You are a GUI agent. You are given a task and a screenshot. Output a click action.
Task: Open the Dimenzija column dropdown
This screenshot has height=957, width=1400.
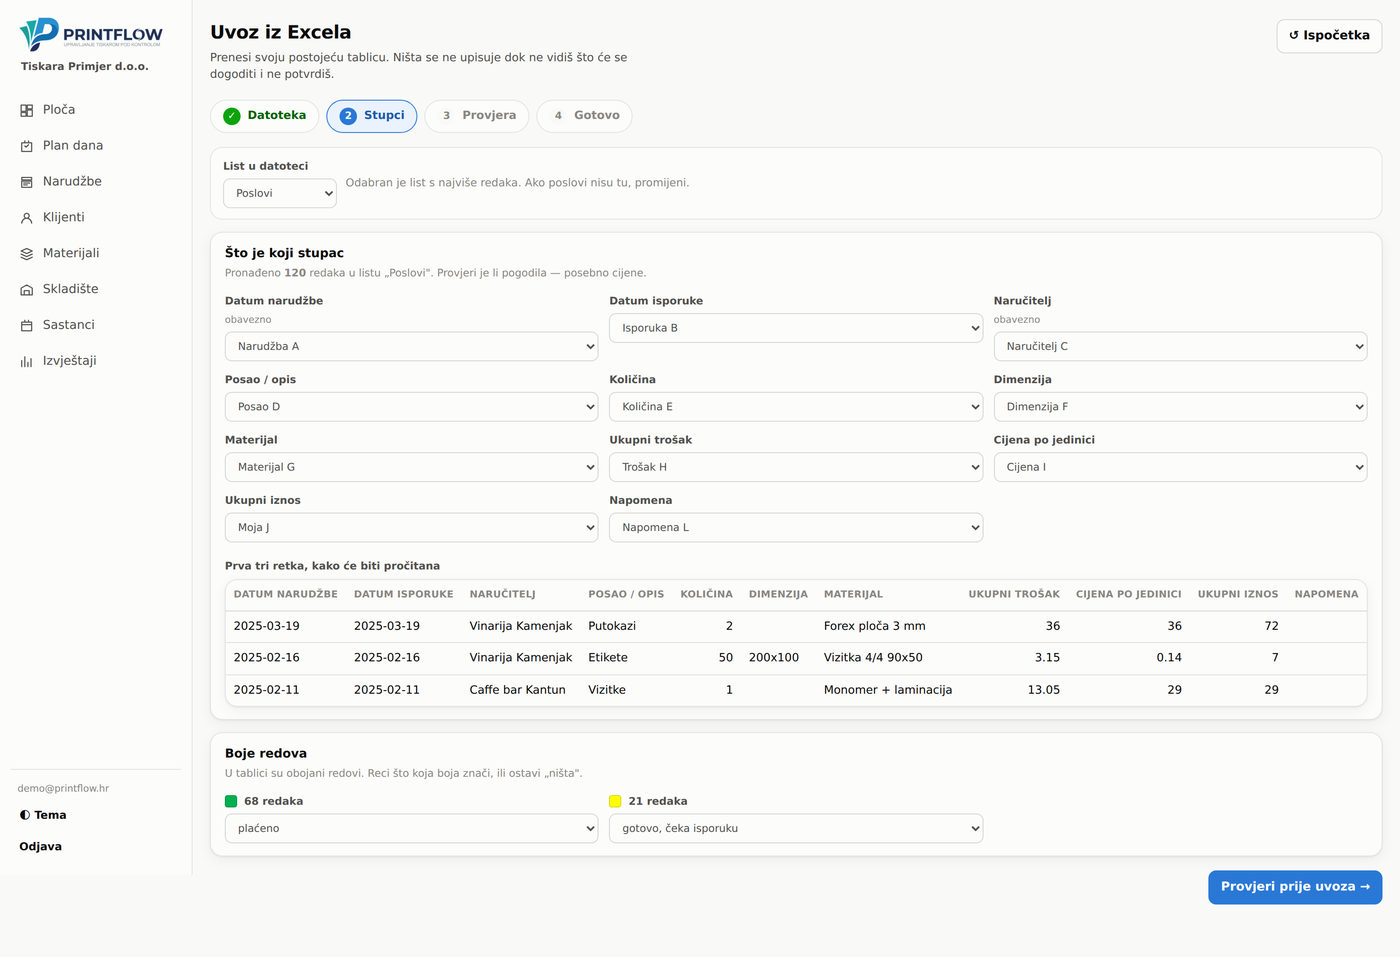pyautogui.click(x=1180, y=407)
